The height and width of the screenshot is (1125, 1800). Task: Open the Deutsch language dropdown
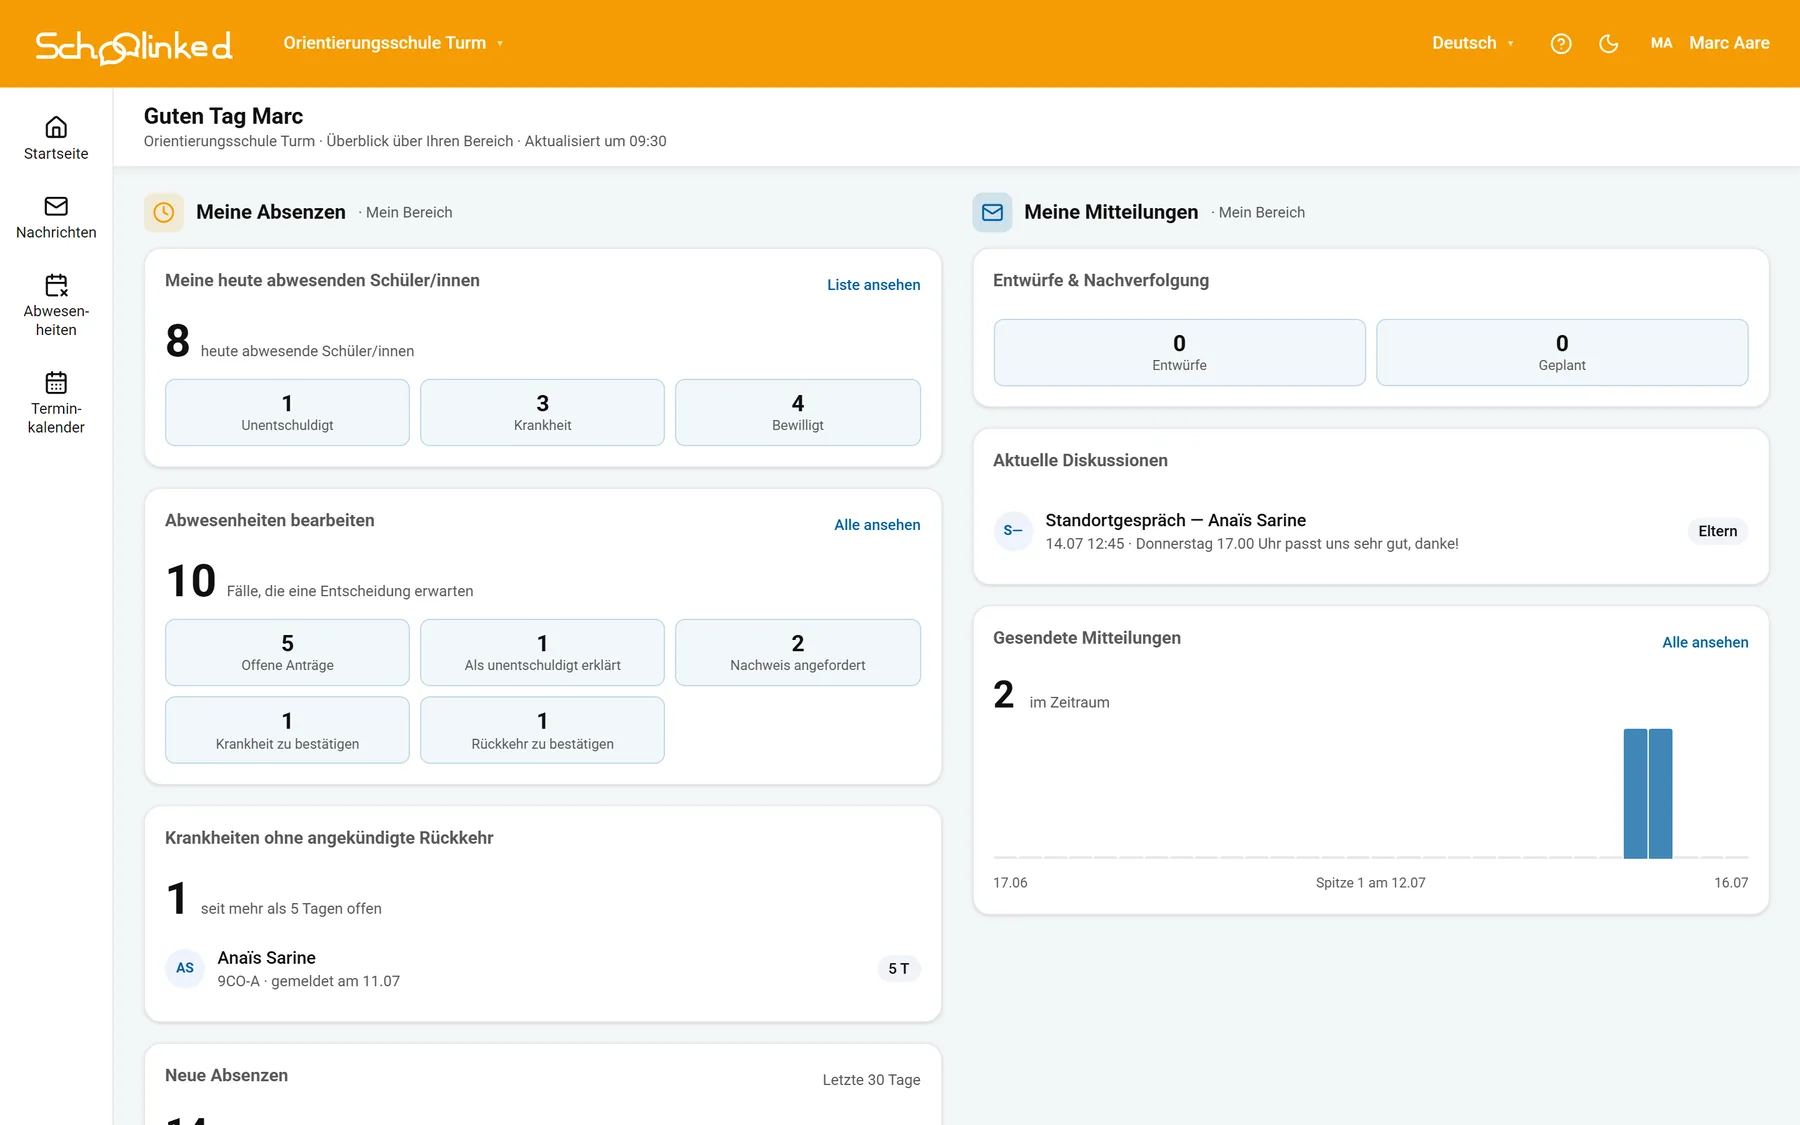(1473, 43)
